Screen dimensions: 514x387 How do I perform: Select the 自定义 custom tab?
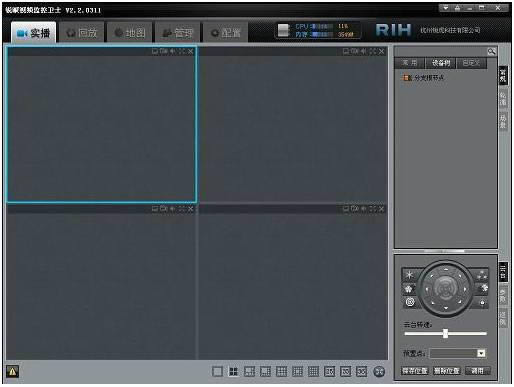[471, 63]
